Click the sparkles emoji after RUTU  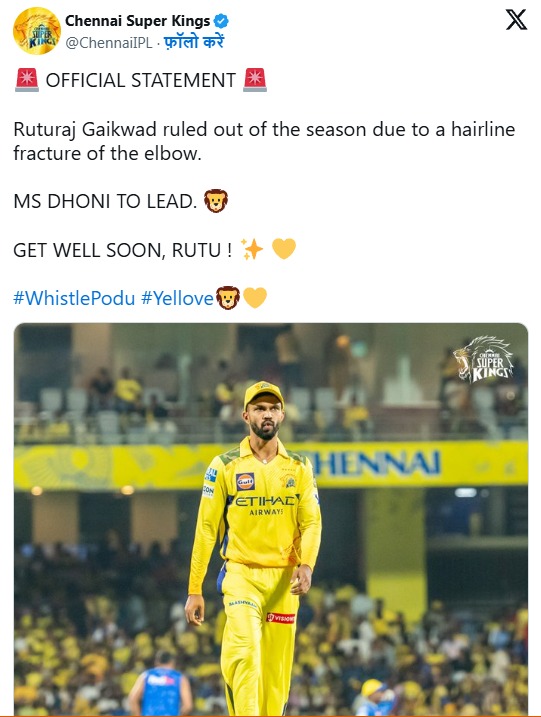[x=252, y=250]
